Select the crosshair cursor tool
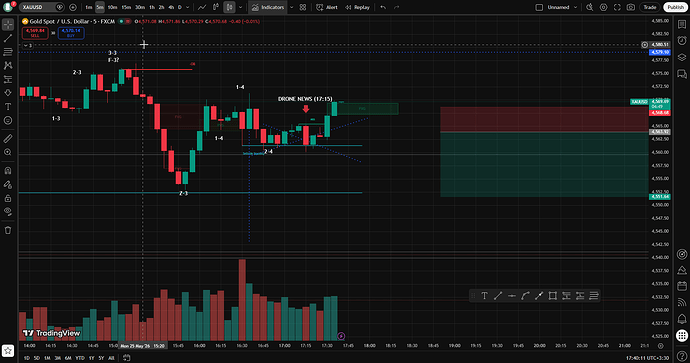Viewport: 690px width, 363px height. [x=8, y=25]
